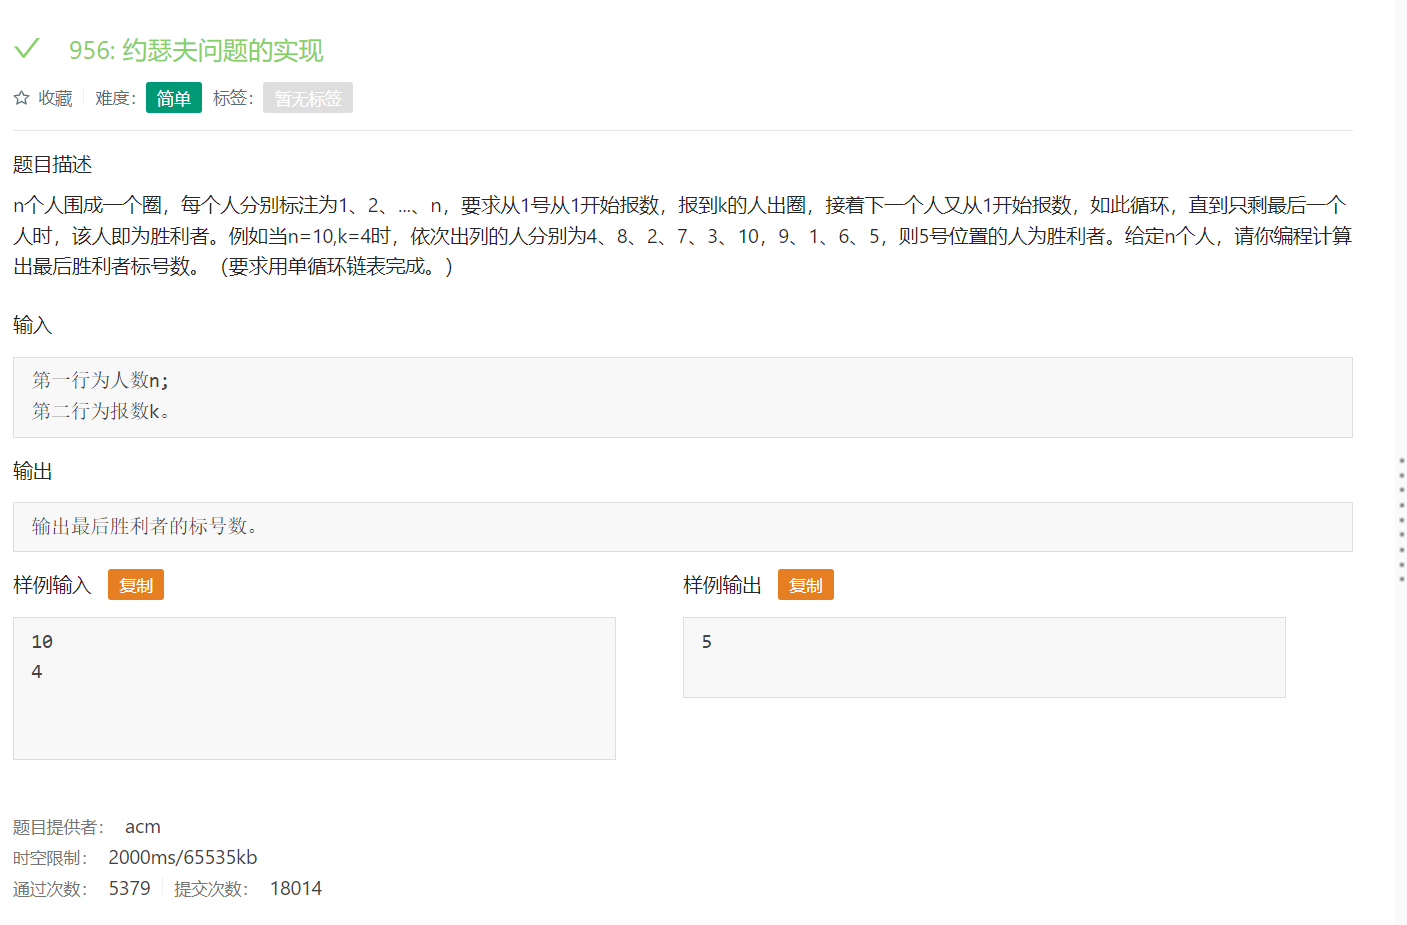
Task: Click the star icon next to 收藏
Action: (20, 97)
